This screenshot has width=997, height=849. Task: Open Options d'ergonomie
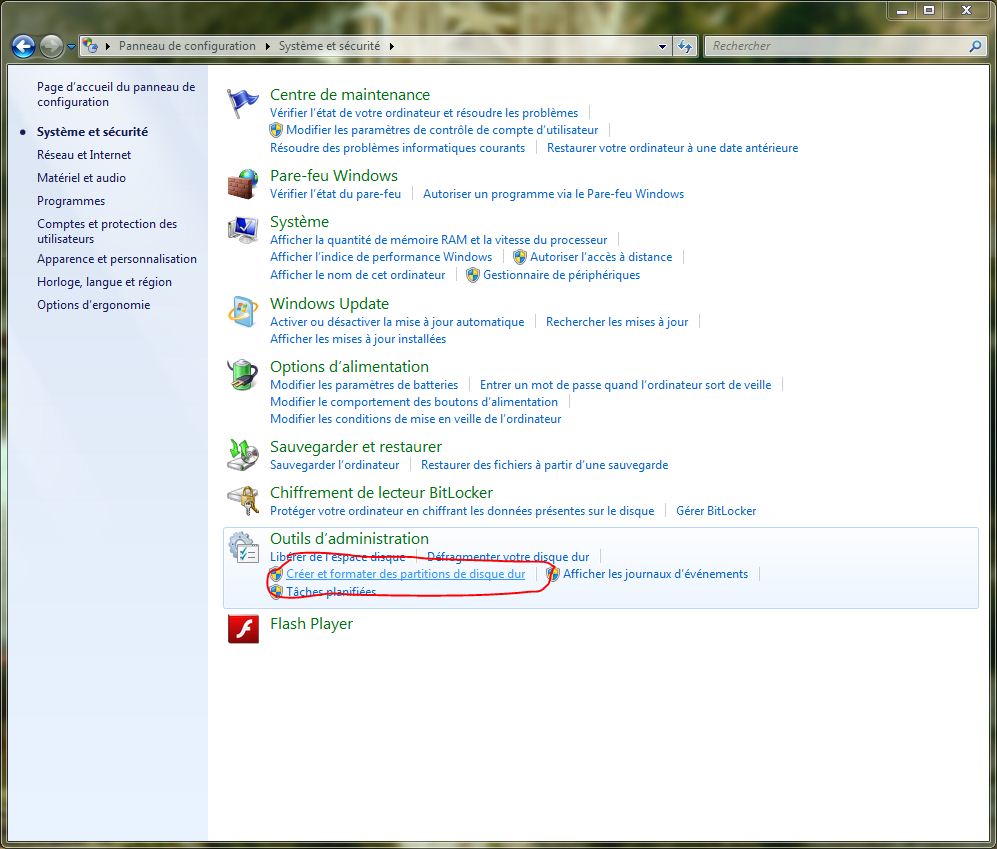click(x=93, y=305)
